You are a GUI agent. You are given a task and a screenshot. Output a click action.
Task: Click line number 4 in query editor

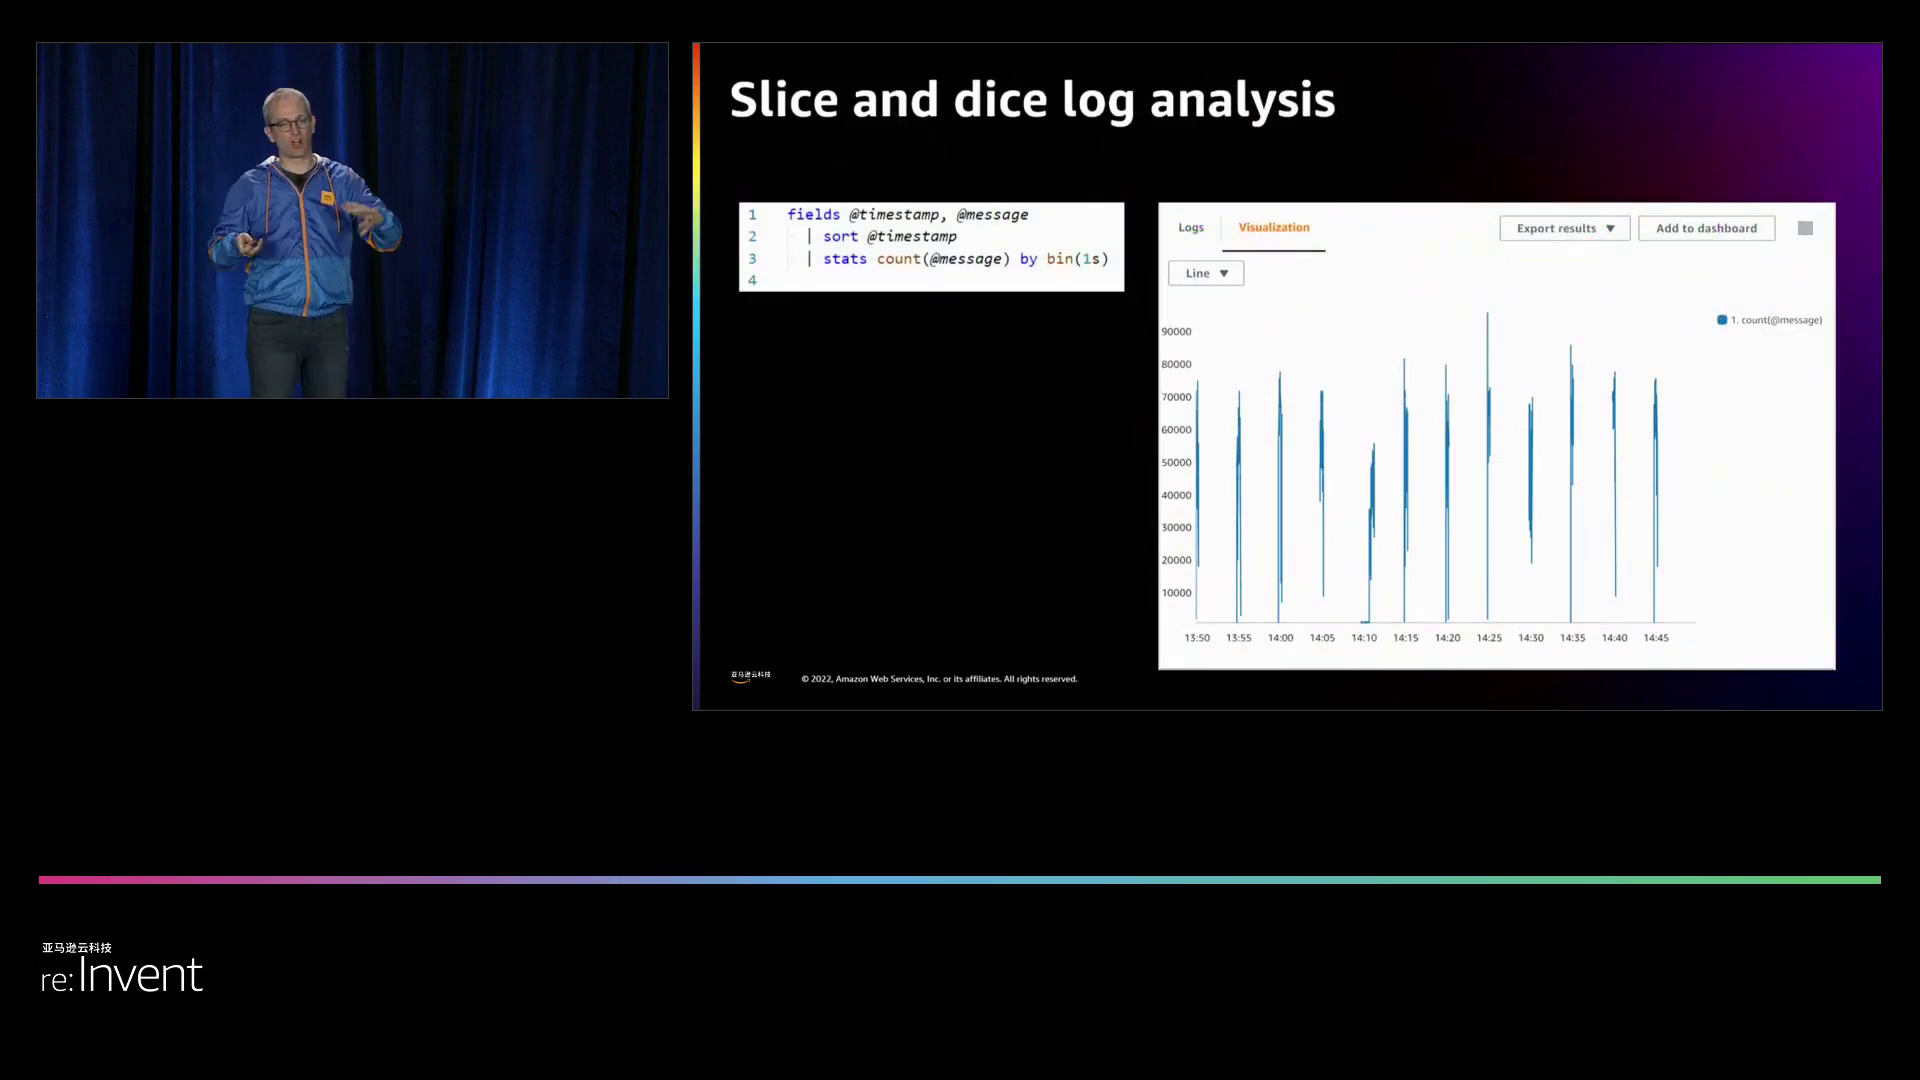click(752, 281)
